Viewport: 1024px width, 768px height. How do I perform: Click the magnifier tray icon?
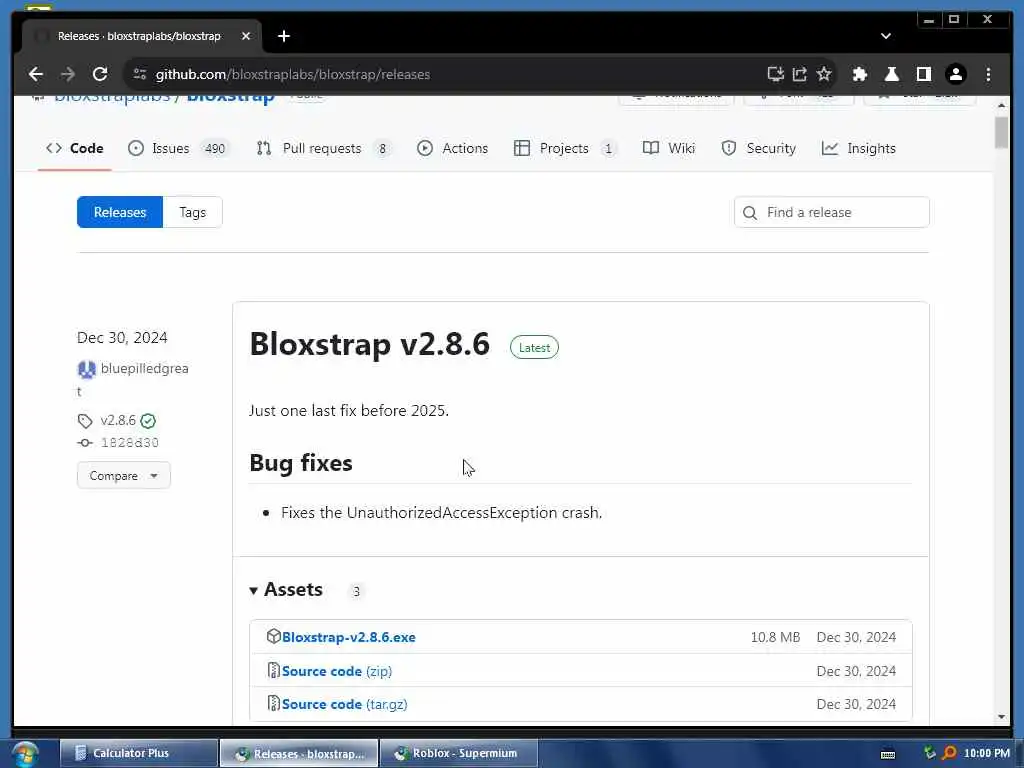(950, 753)
